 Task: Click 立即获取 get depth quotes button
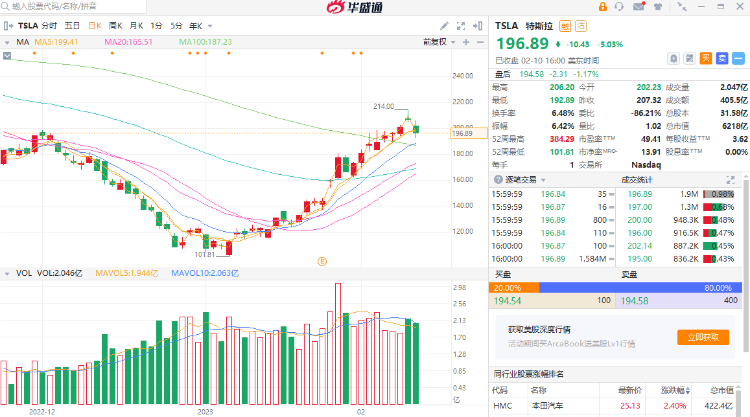click(x=703, y=337)
